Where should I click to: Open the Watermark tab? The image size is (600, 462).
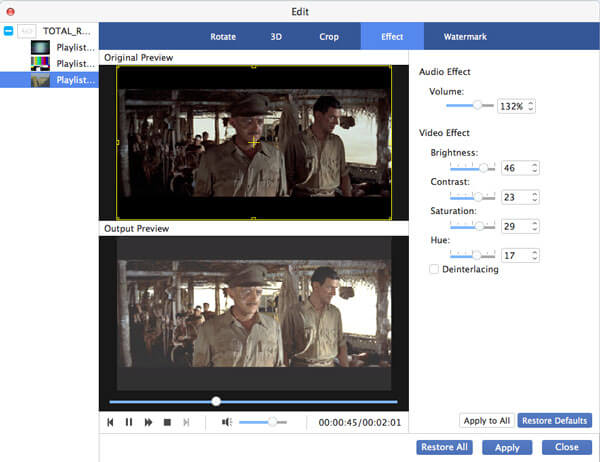[x=465, y=37]
